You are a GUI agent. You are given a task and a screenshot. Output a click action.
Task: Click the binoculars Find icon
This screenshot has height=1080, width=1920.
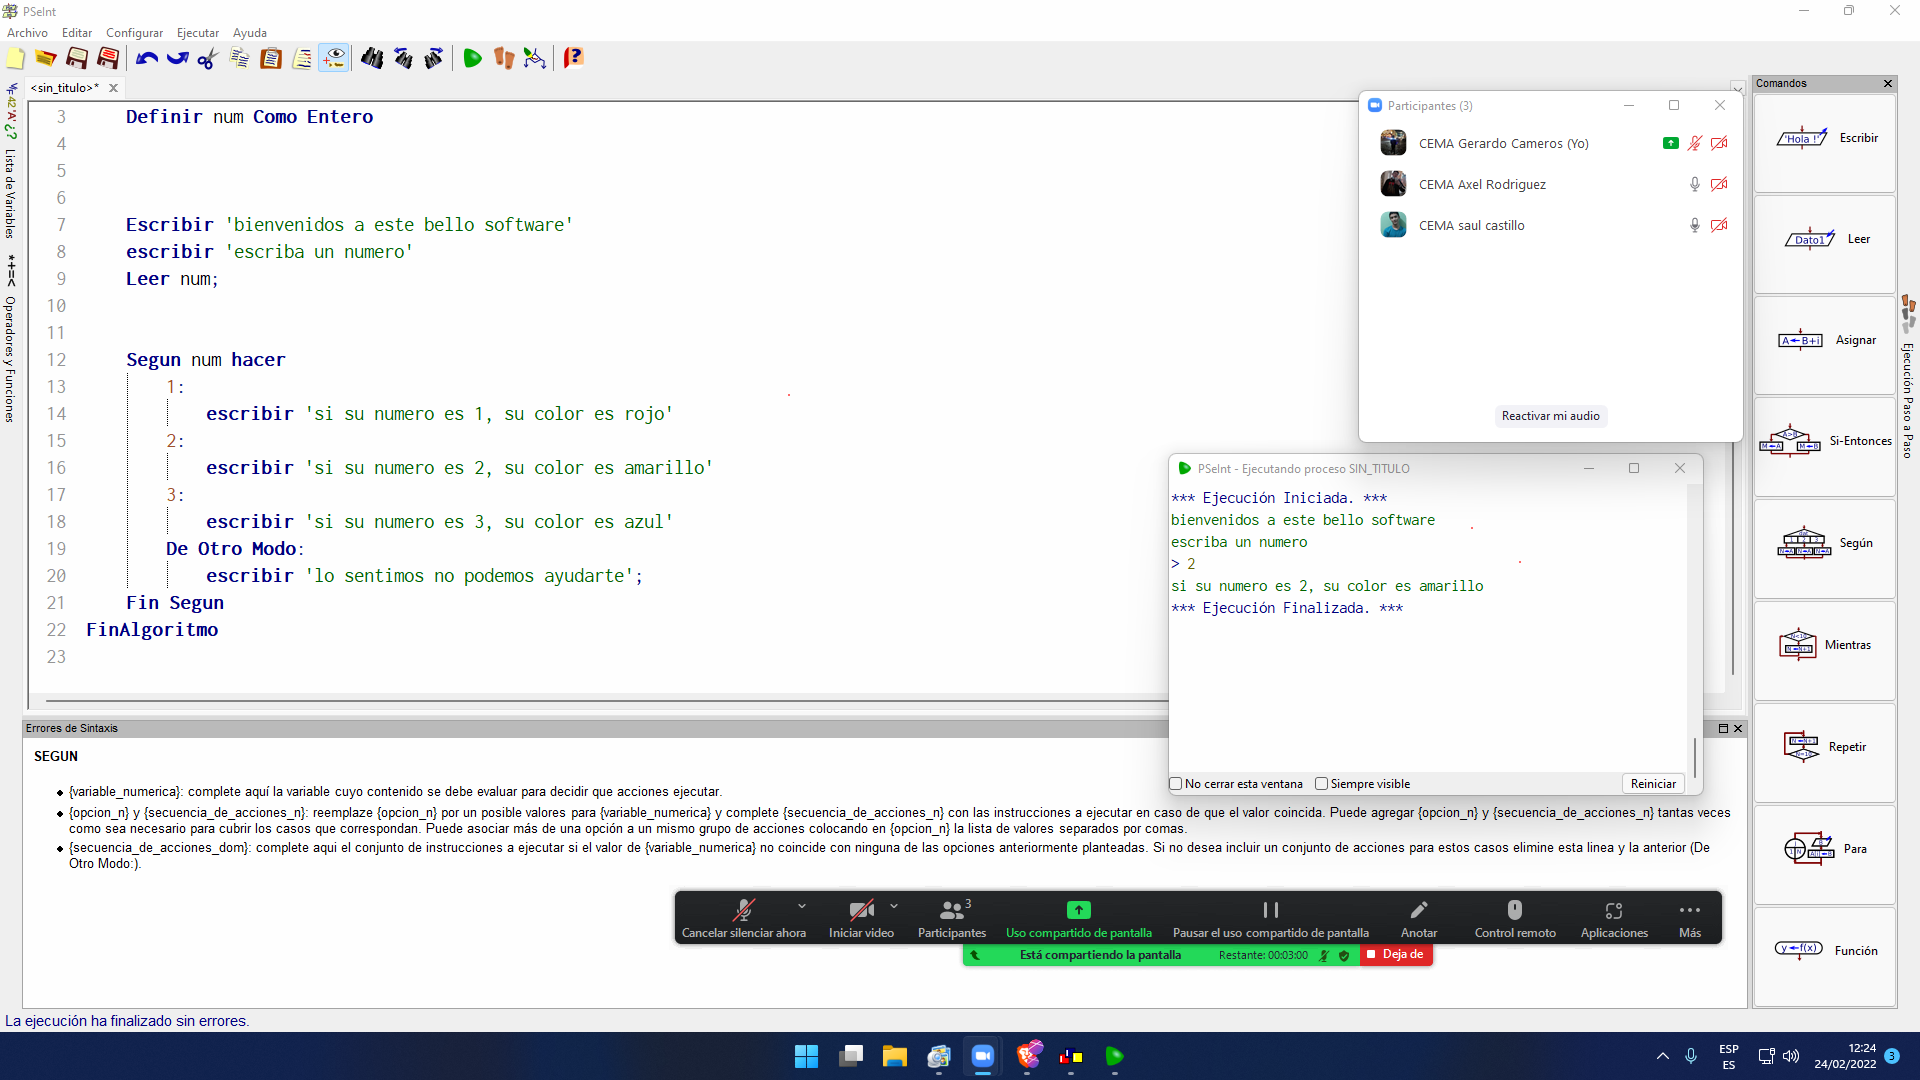pyautogui.click(x=372, y=59)
